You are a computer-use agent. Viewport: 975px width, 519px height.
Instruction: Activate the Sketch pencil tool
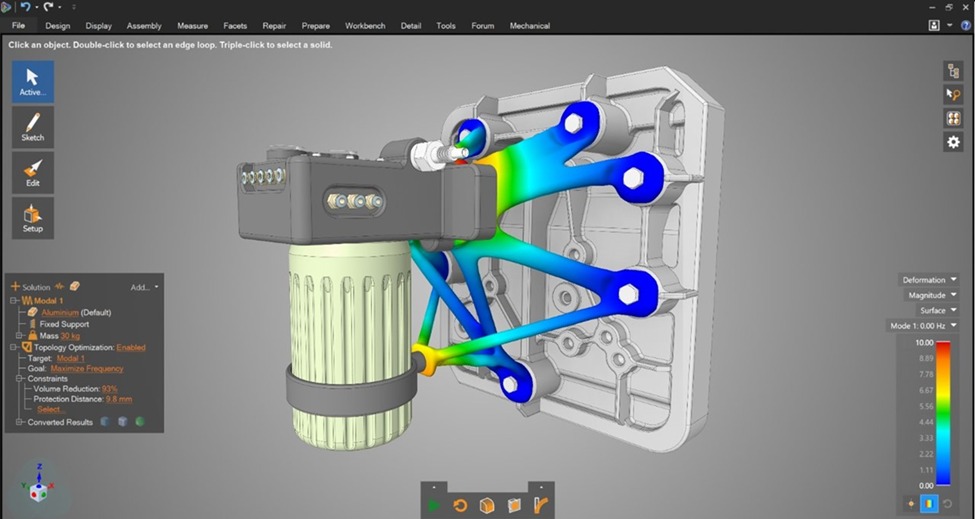click(32, 126)
